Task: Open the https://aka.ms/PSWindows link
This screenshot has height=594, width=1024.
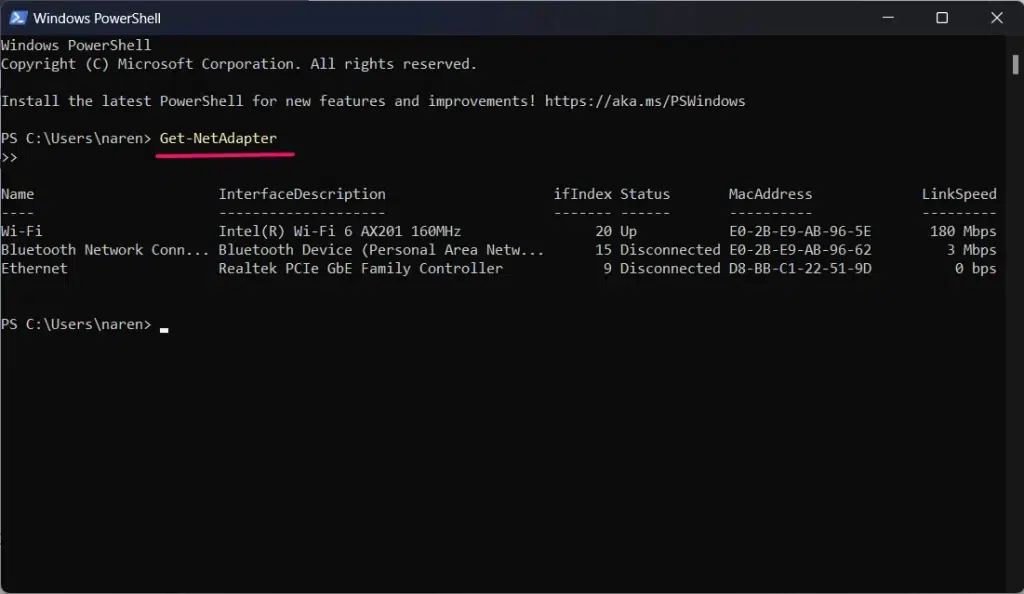Action: [x=645, y=101]
